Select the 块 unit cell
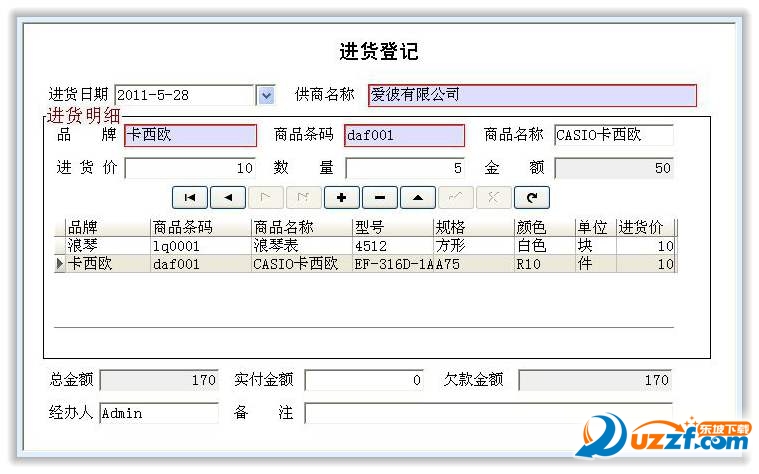This screenshot has height=474, width=759. tap(595, 245)
